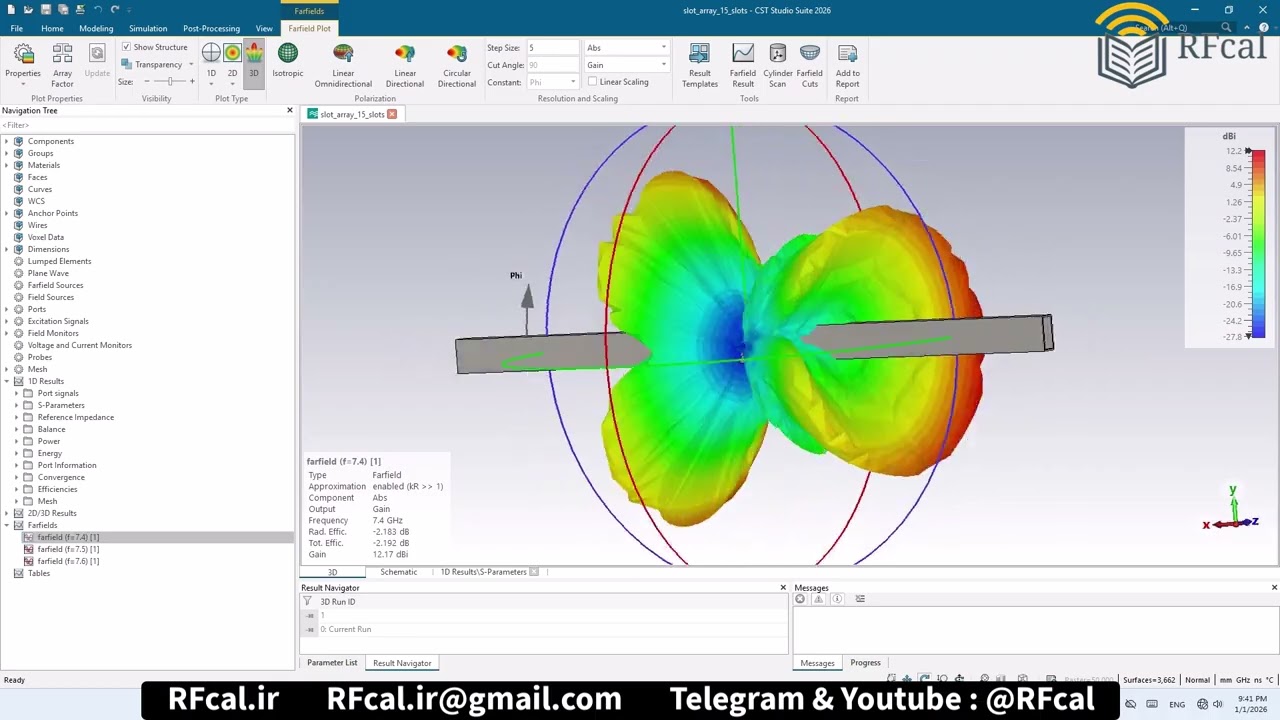Open the Cylinder Scan tool

click(x=778, y=65)
